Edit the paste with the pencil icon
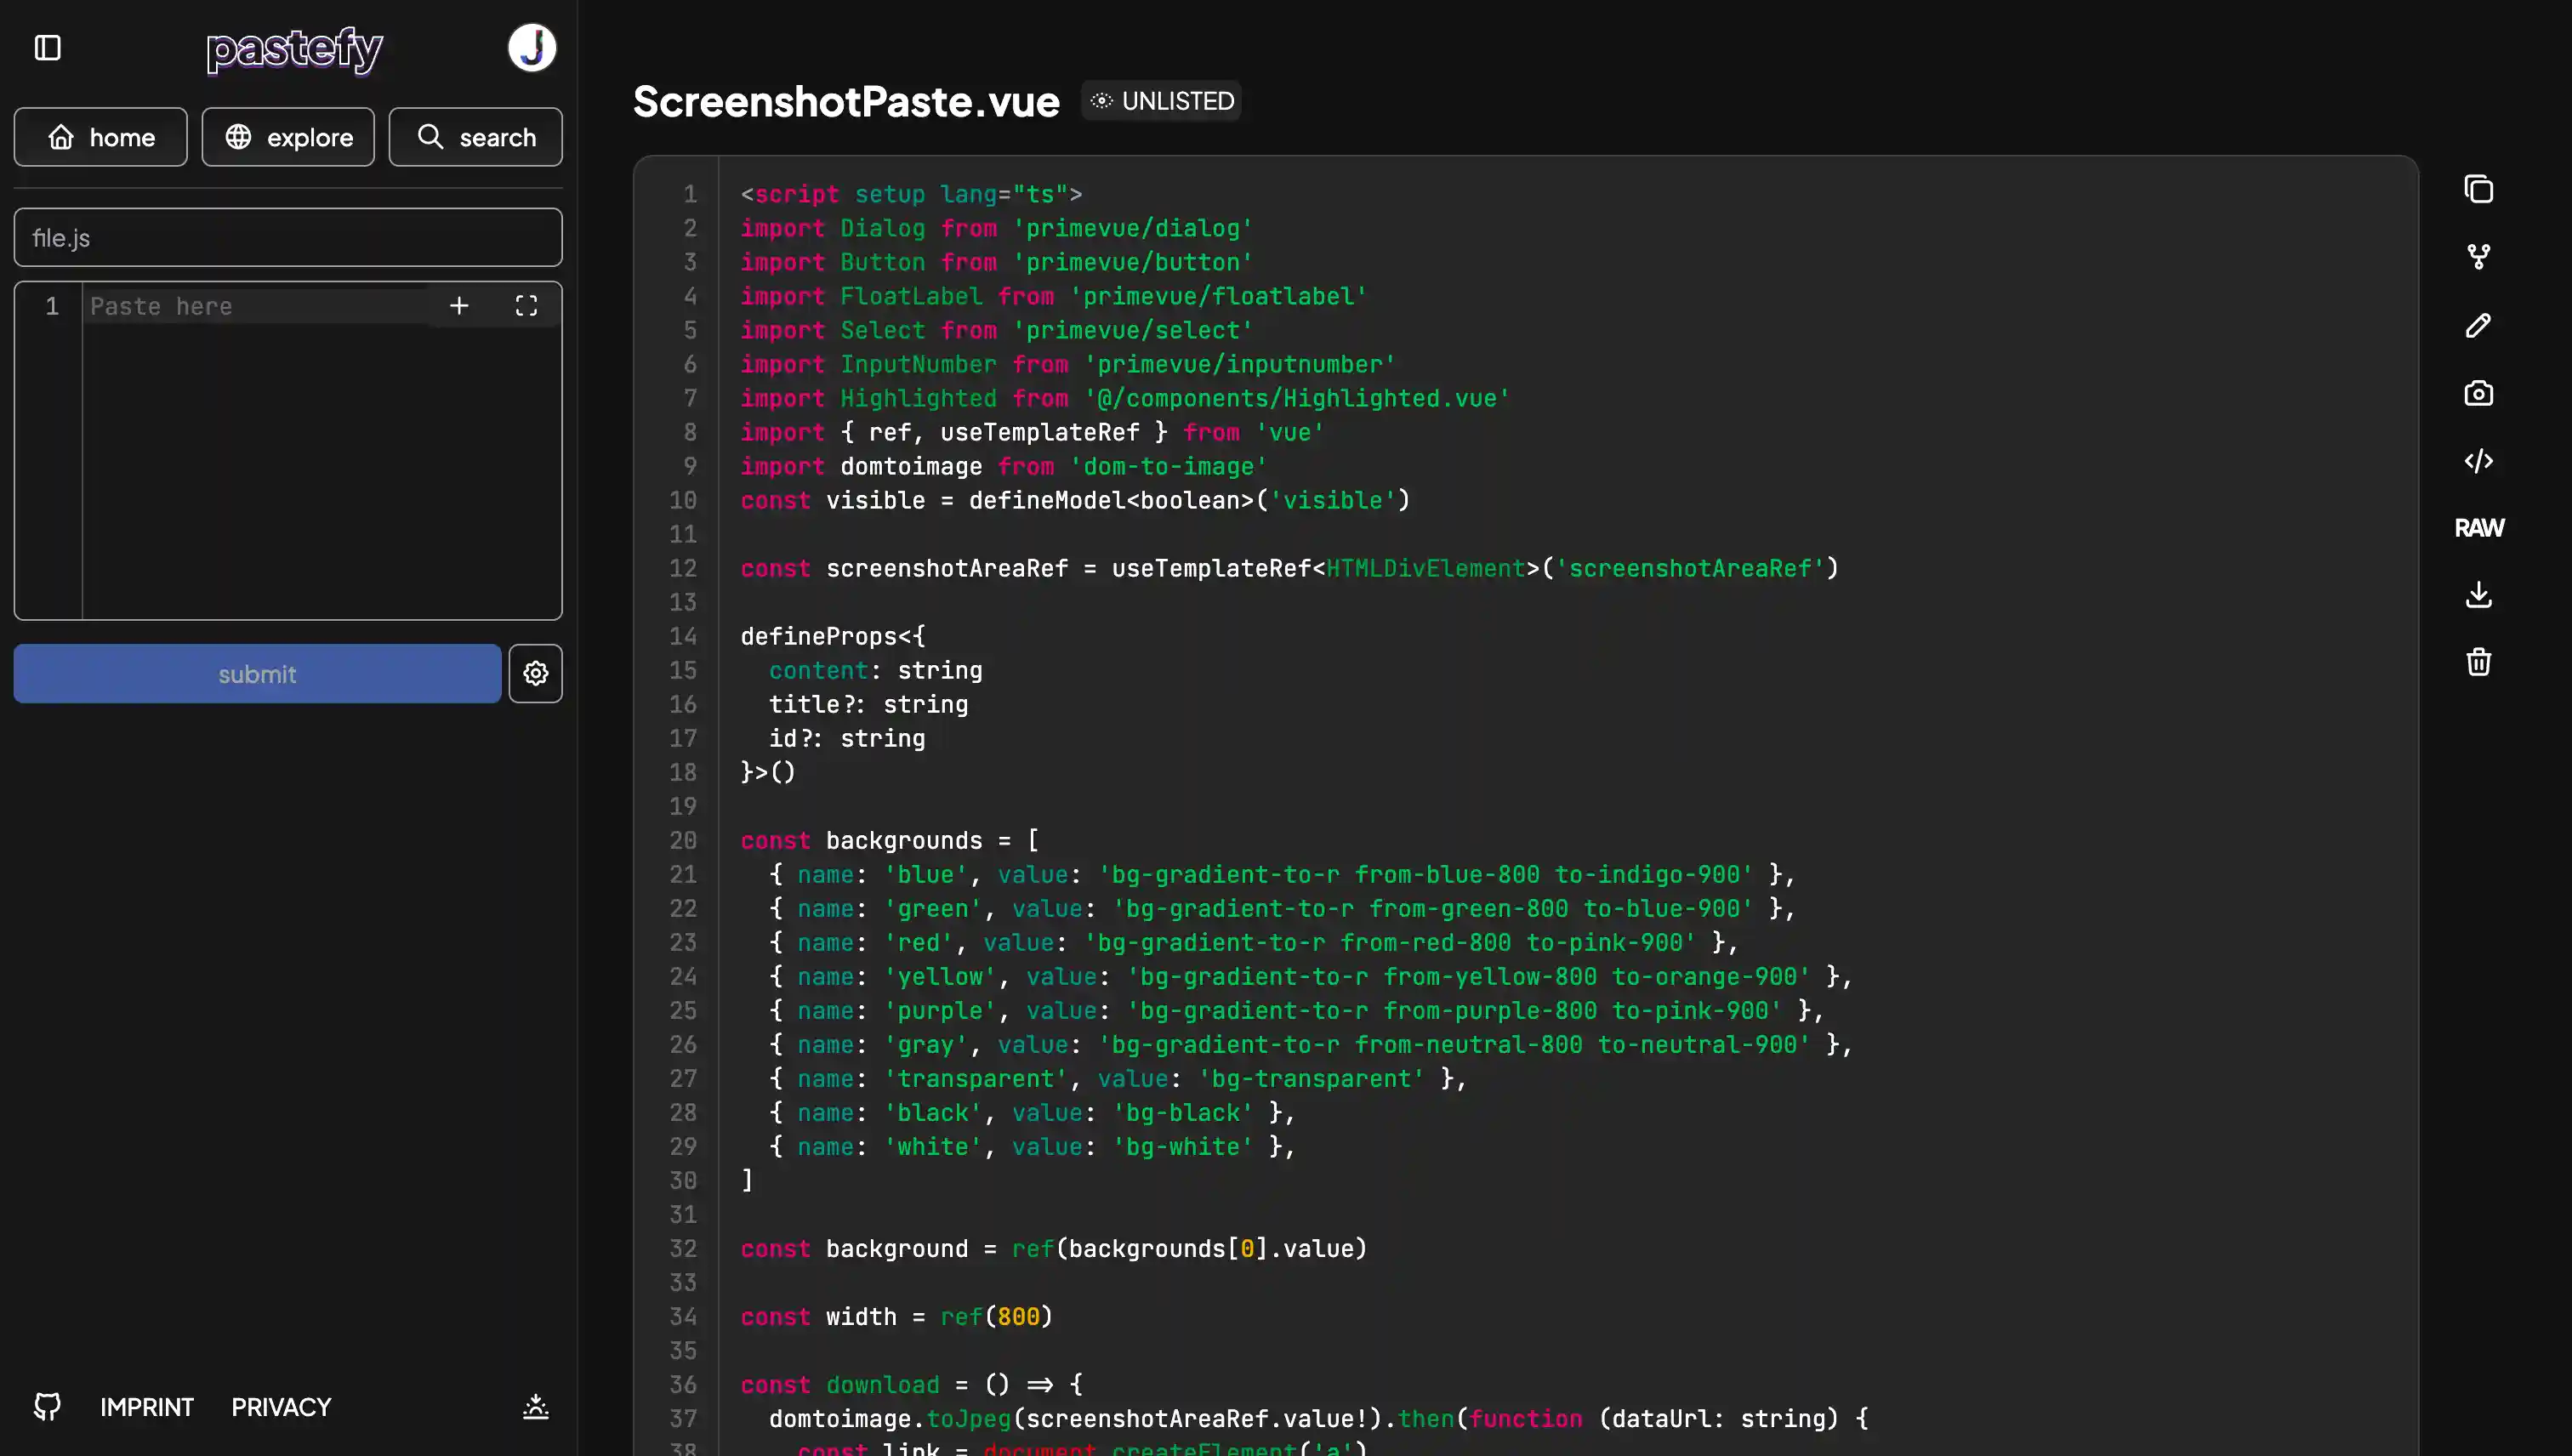 pos(2478,325)
